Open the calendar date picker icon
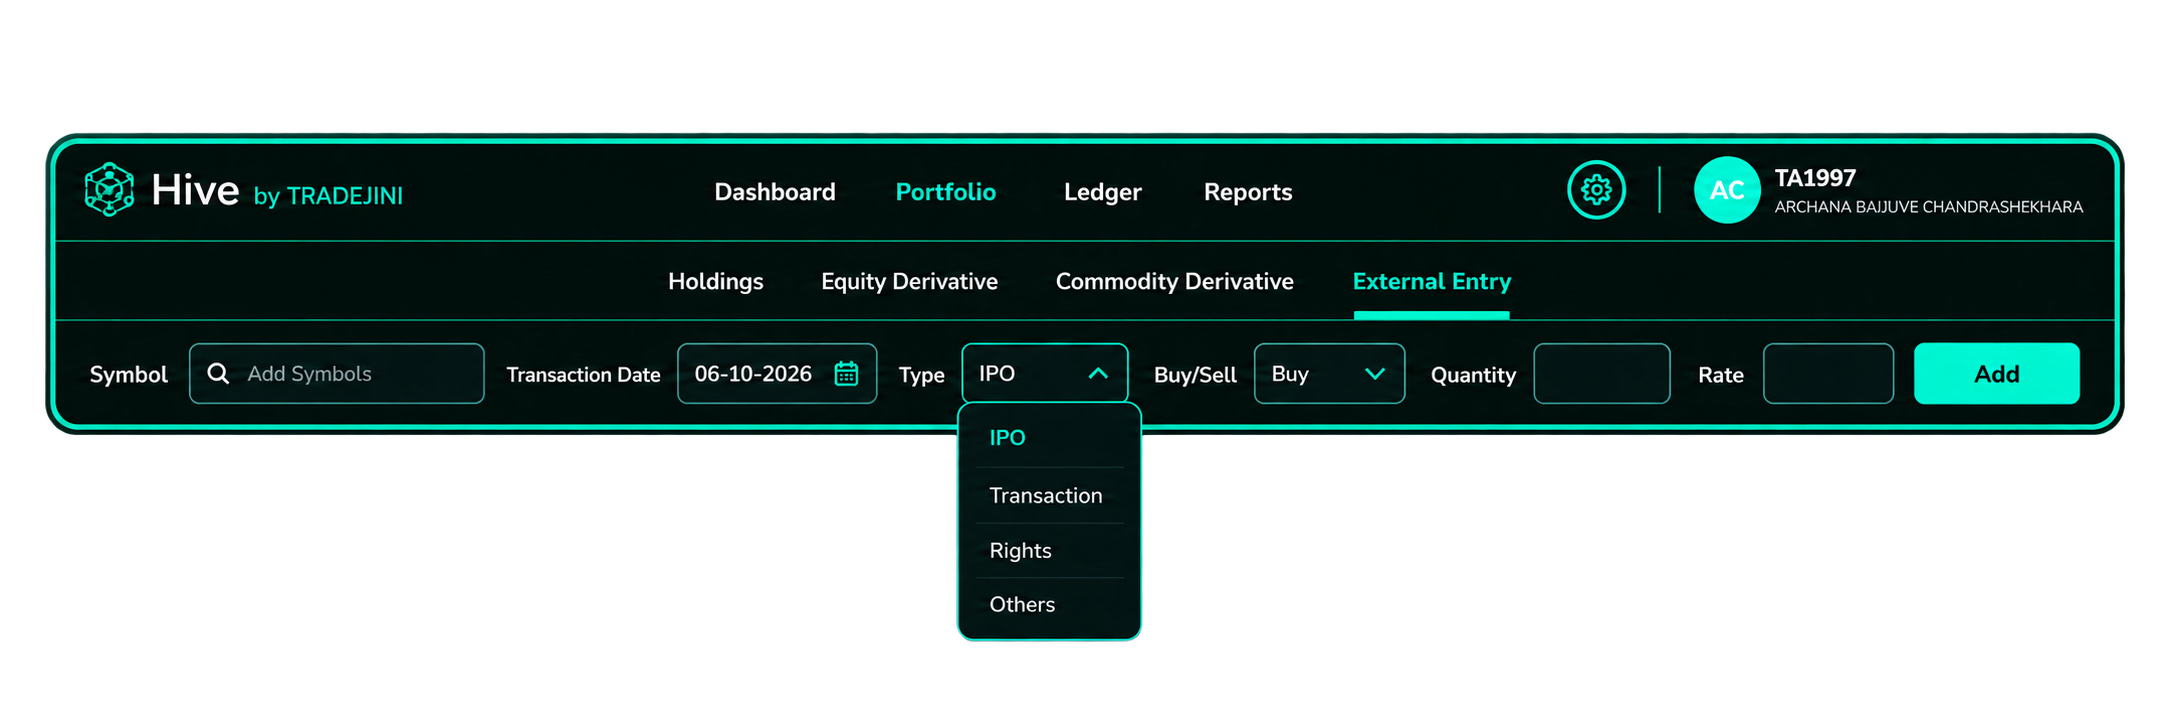The height and width of the screenshot is (725, 2170). coord(846,373)
